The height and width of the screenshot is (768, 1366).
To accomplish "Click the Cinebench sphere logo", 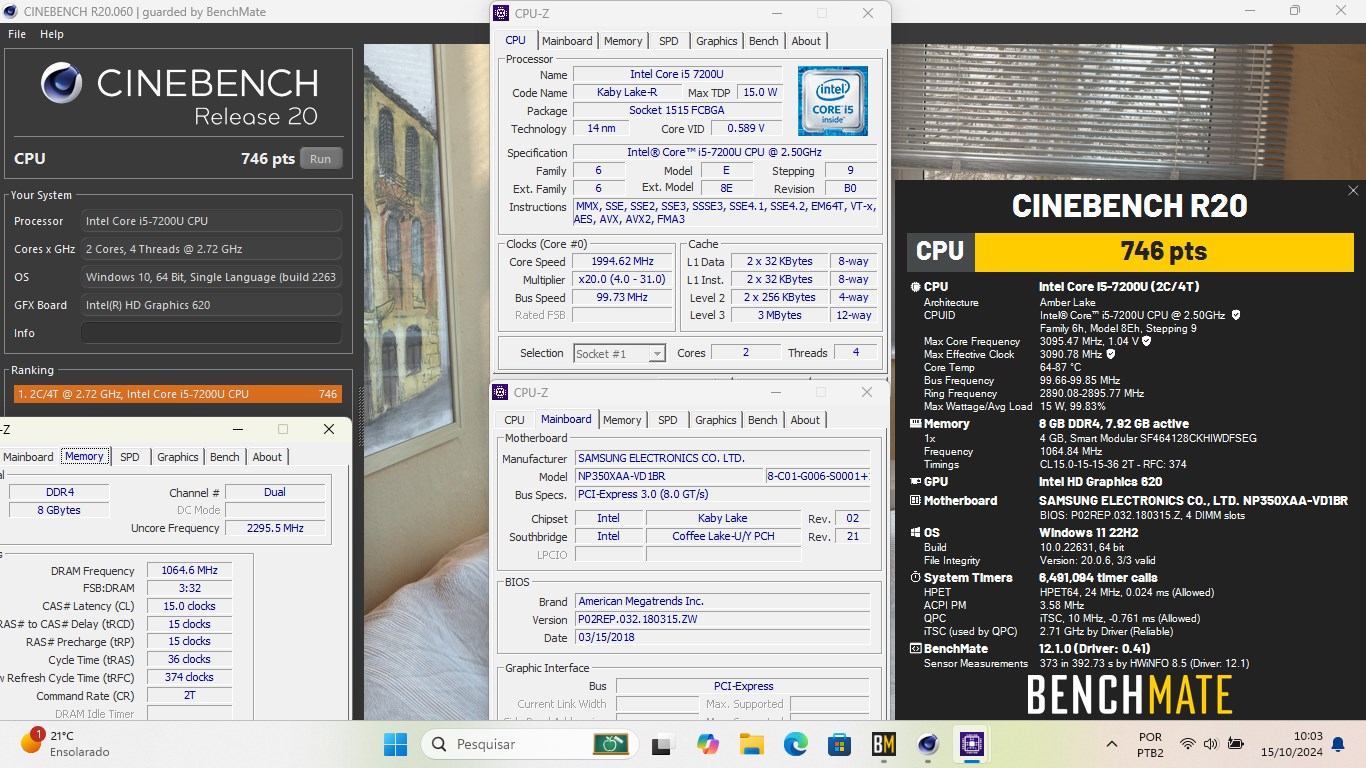I will click(x=62, y=83).
